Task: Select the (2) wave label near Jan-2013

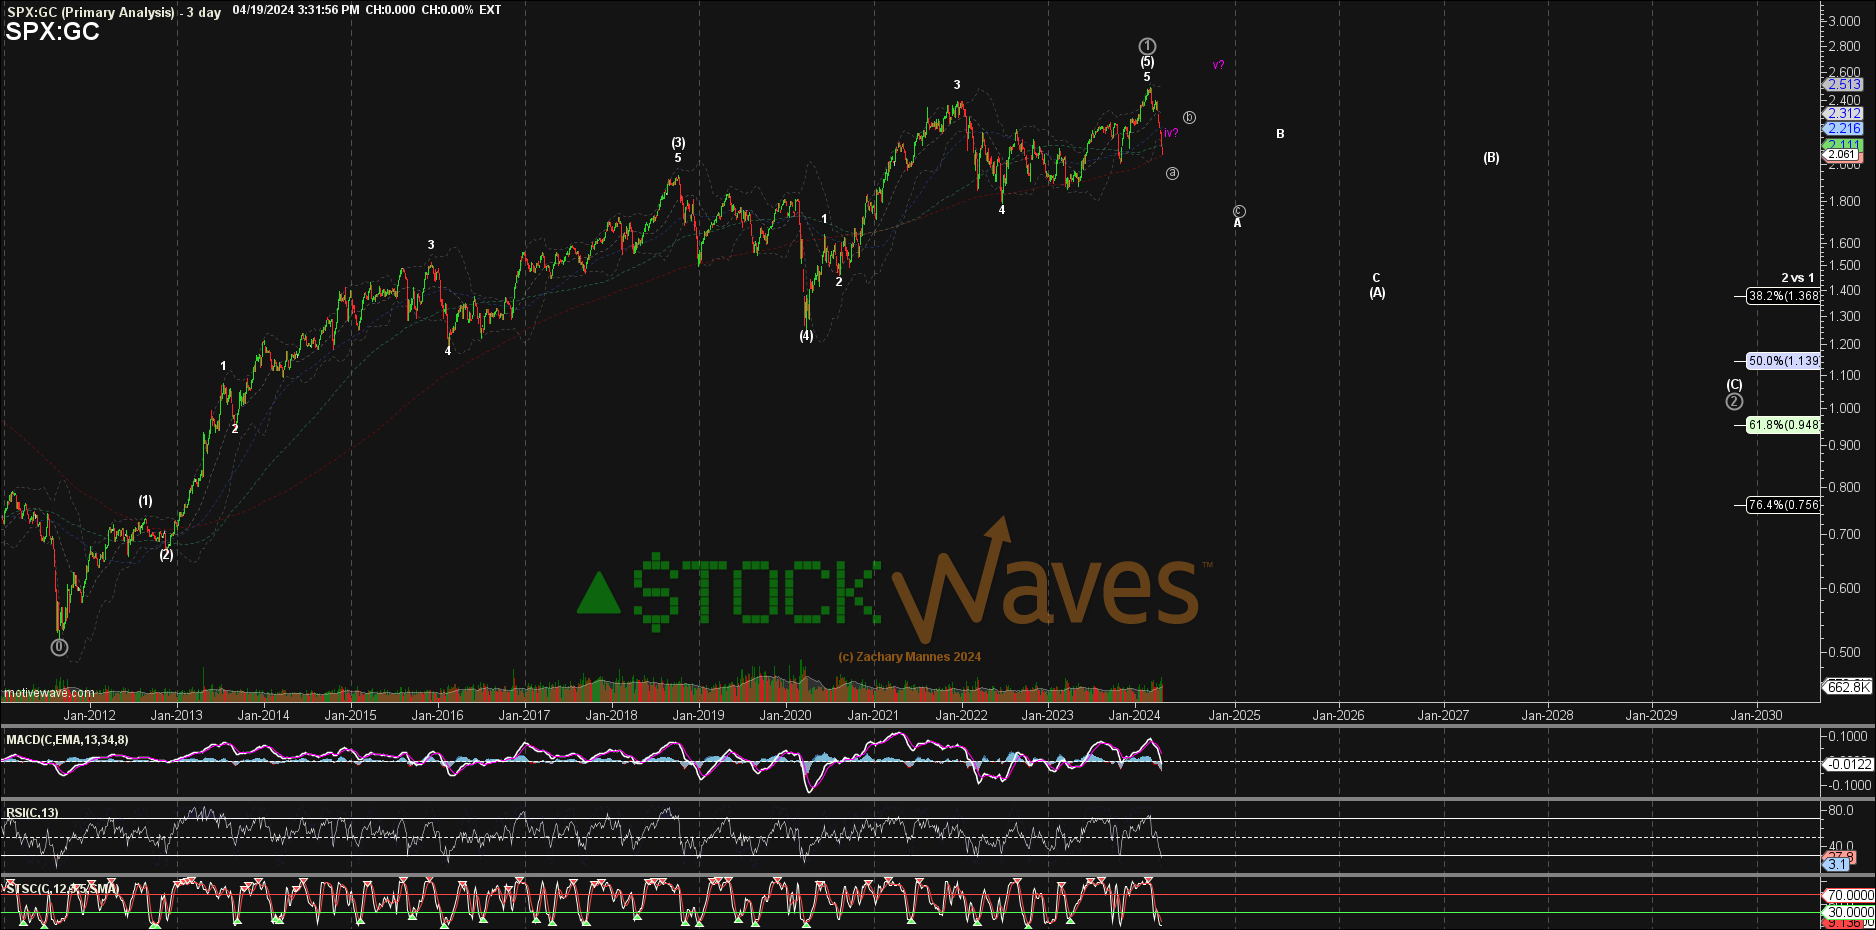Action: (166, 555)
